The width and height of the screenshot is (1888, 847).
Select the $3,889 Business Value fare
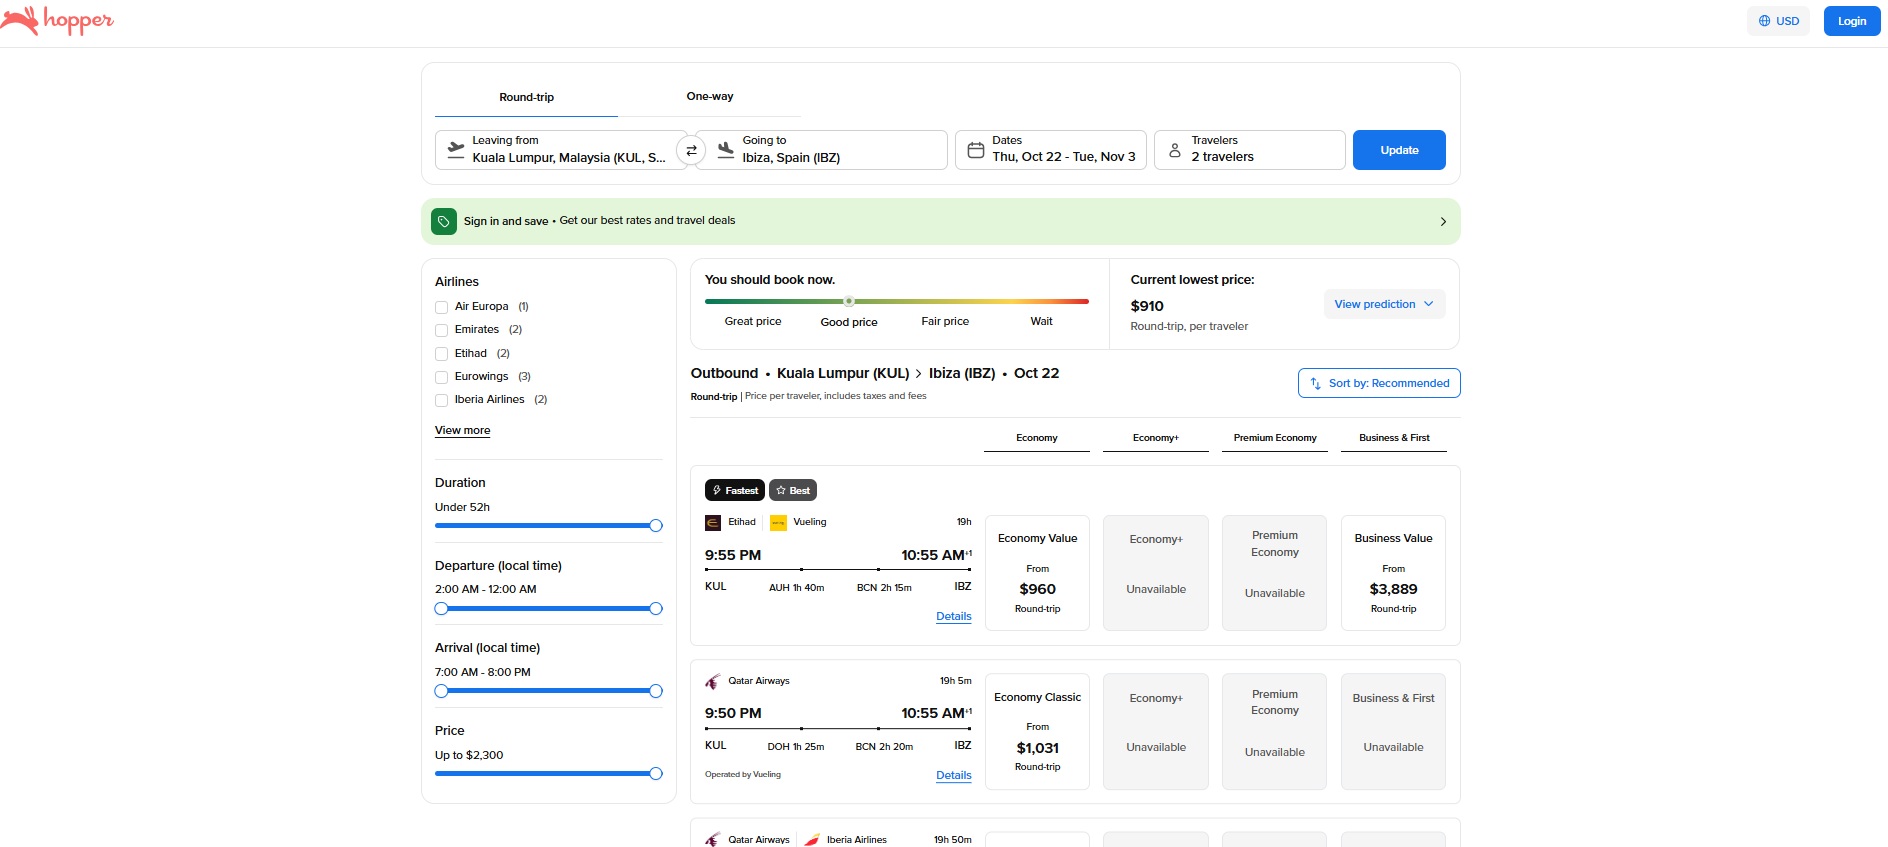coord(1394,573)
